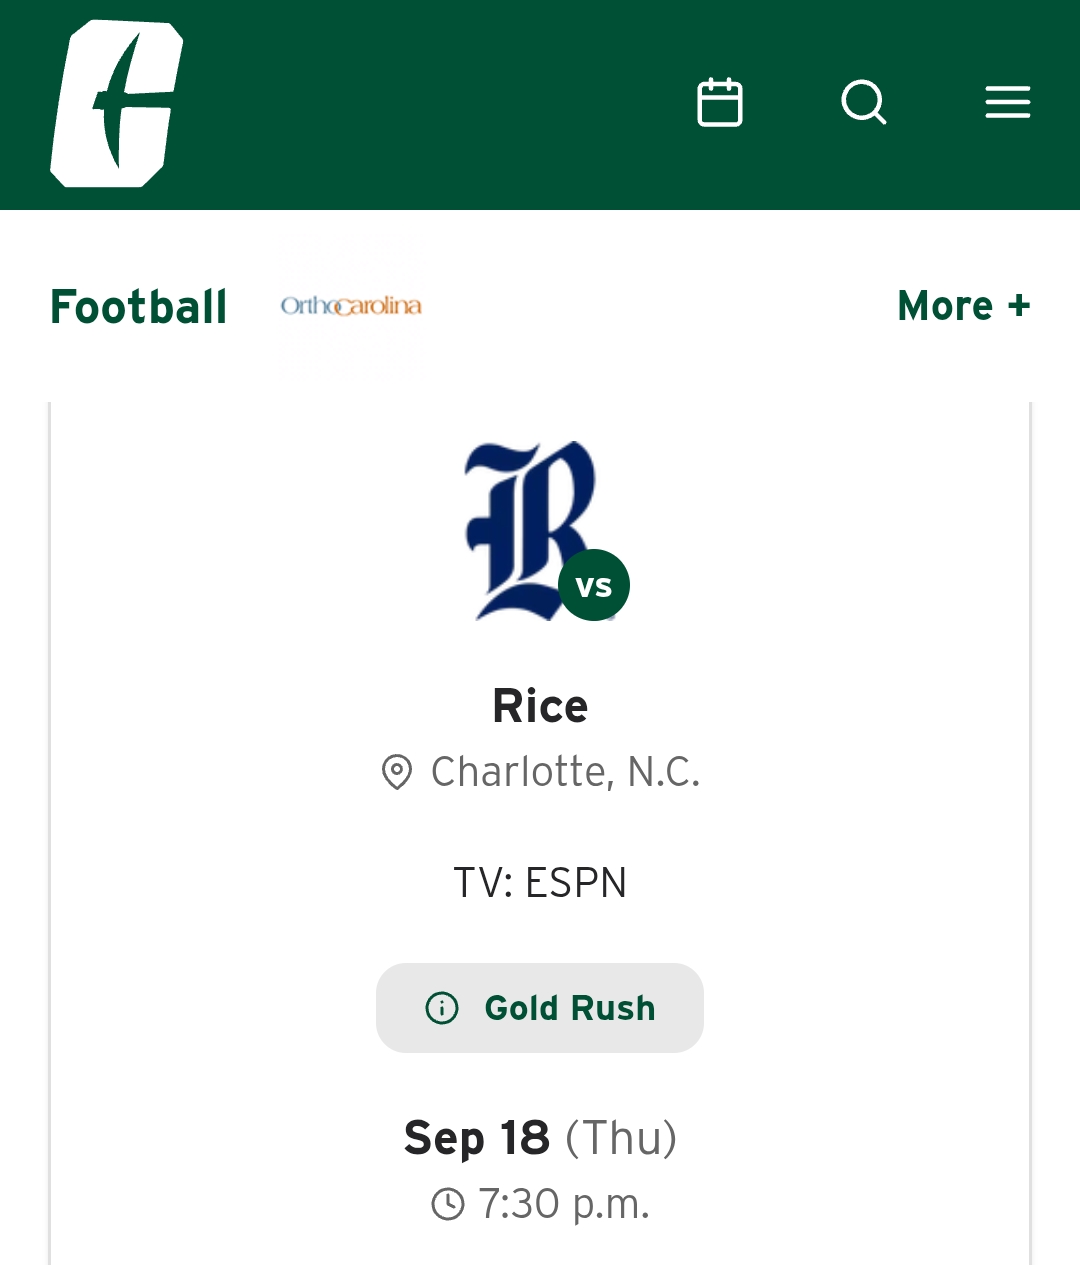Screen dimensions: 1080x1265
Task: Click the location pin icon
Action: click(x=397, y=772)
